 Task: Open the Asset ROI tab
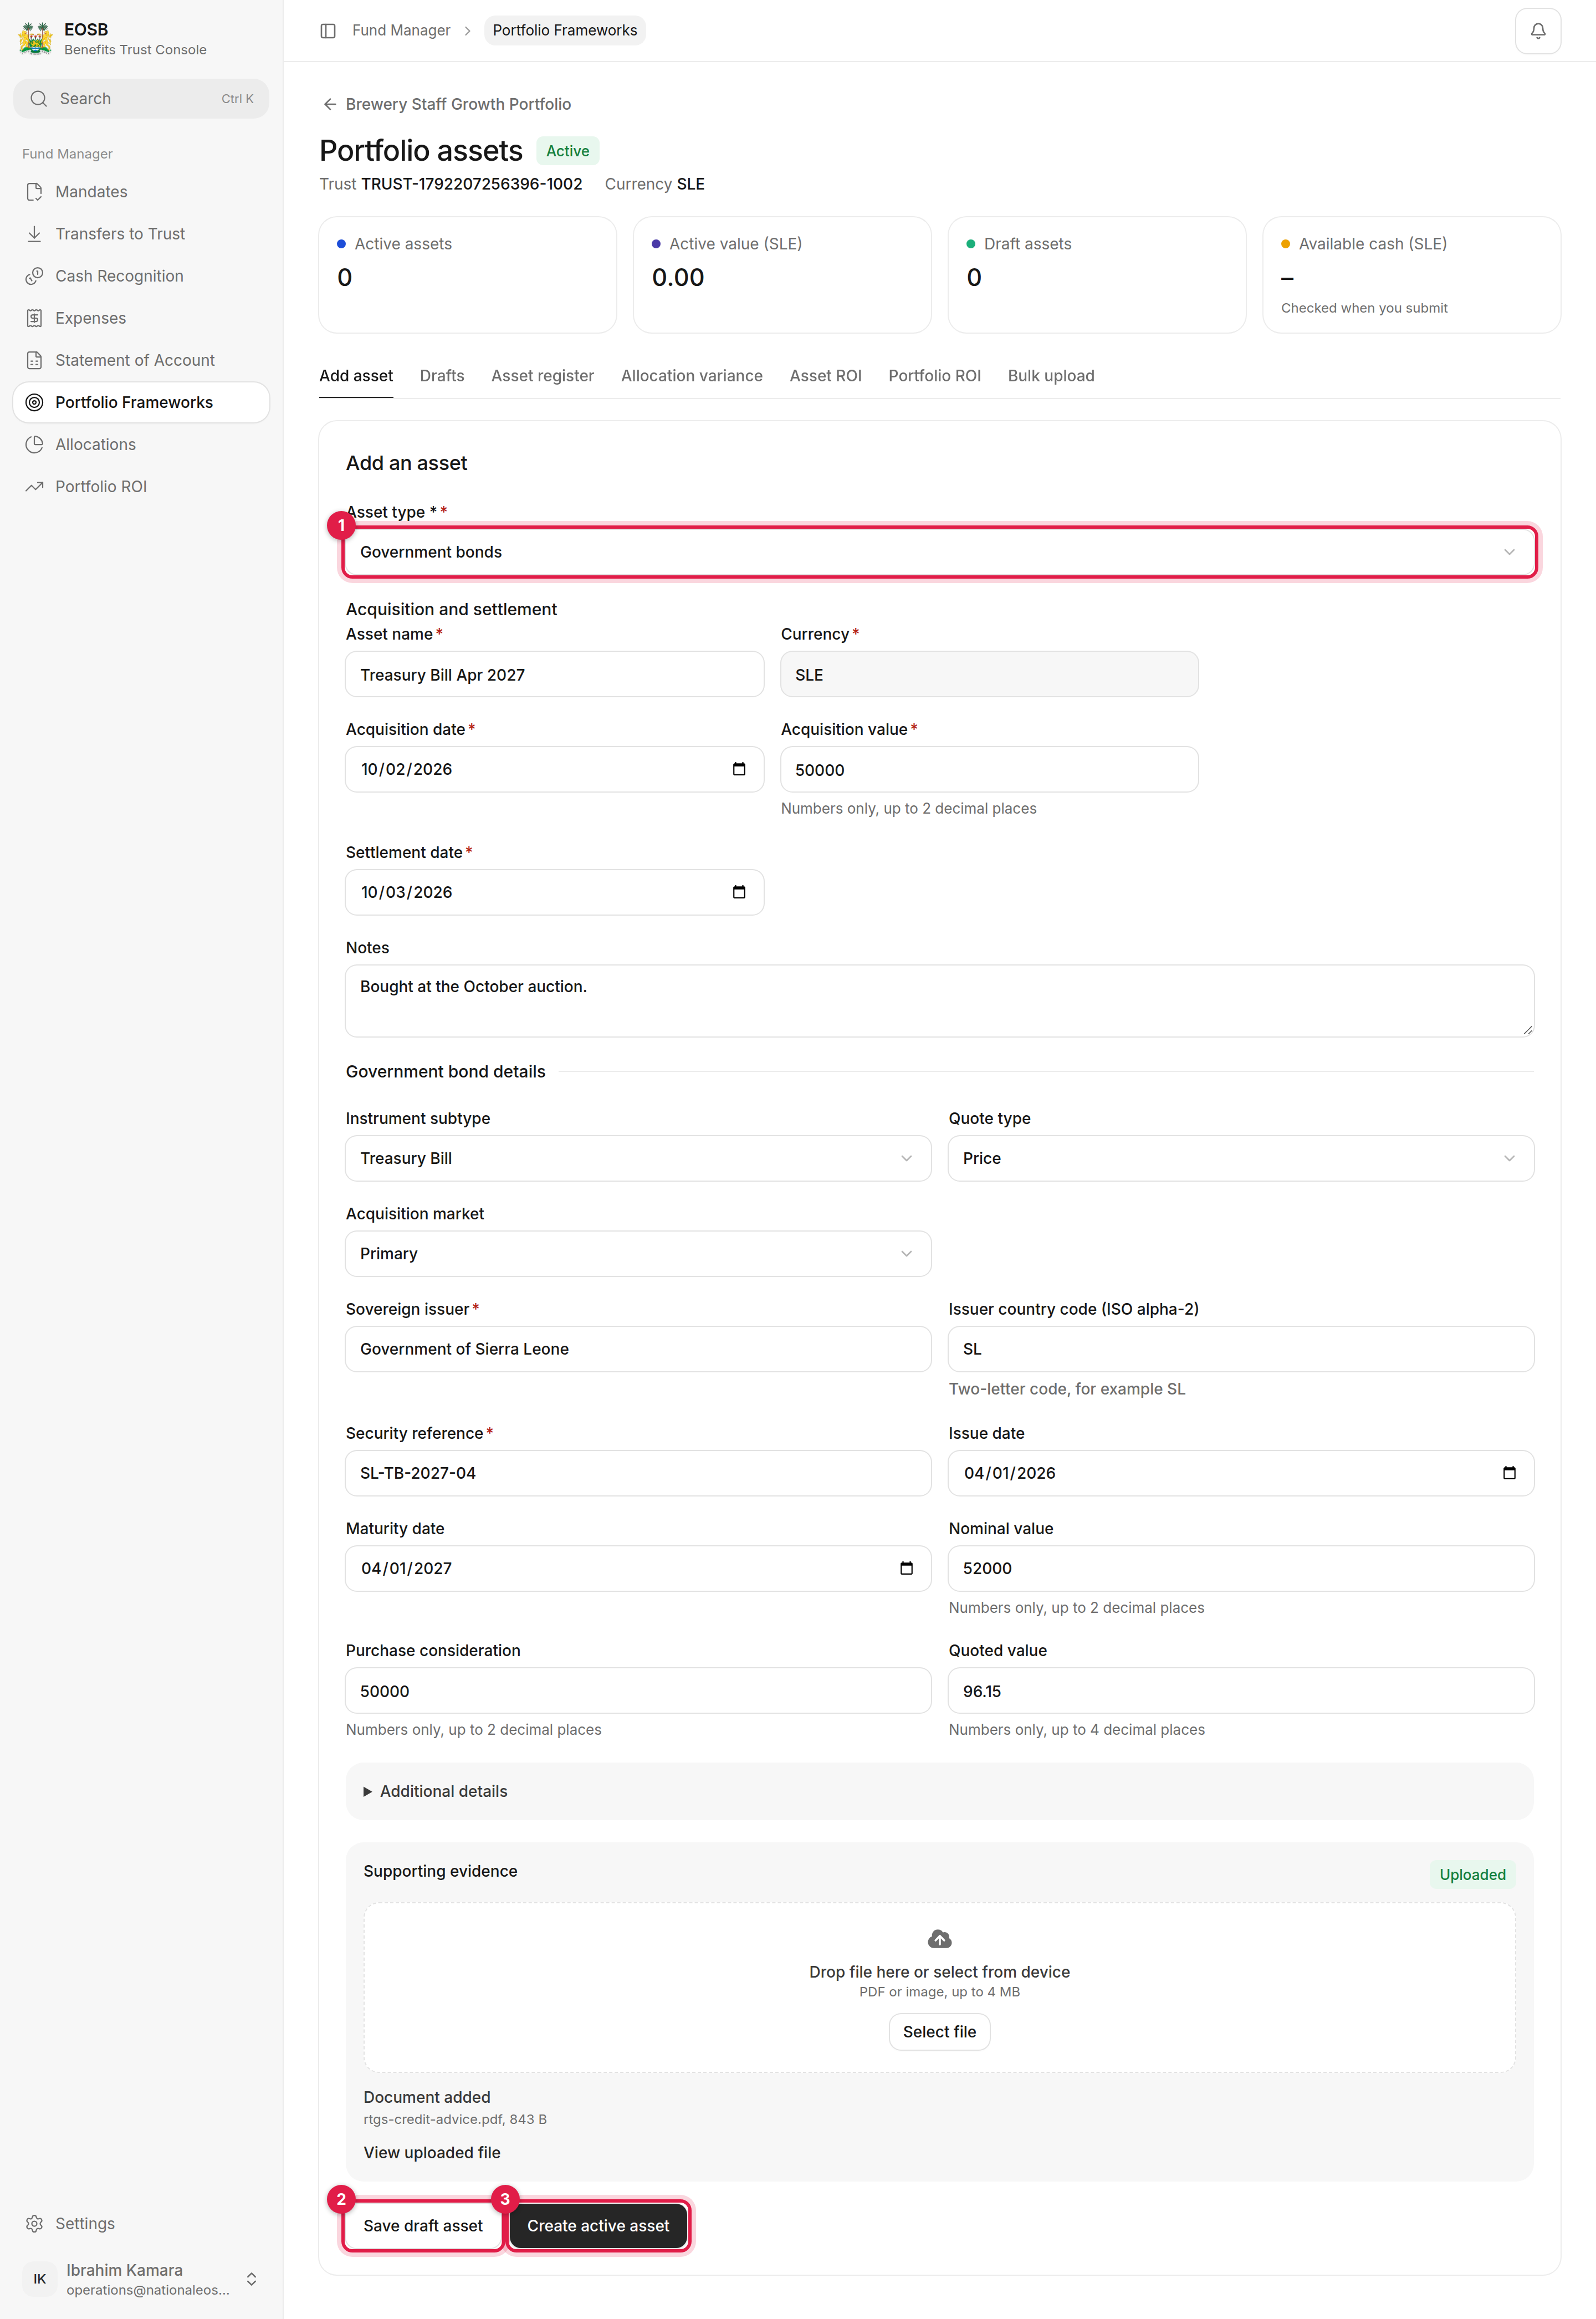[x=825, y=376]
